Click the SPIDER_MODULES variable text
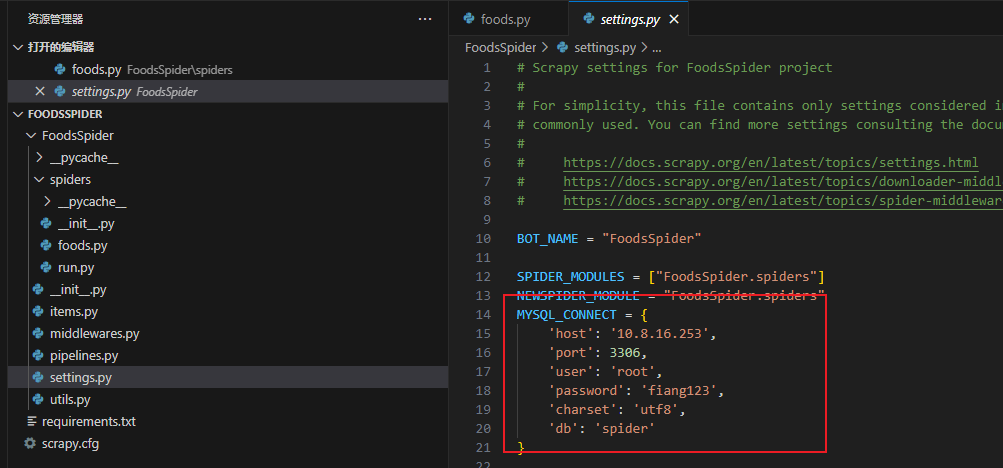The height and width of the screenshot is (468, 1003). coord(571,277)
